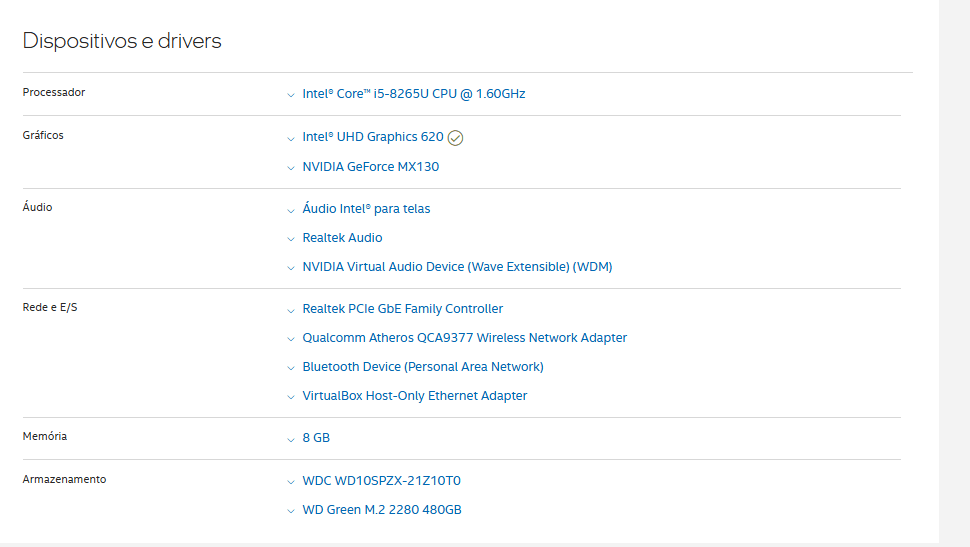Expand chevron beside Qualcomm Atheros QCA9377

(291, 339)
